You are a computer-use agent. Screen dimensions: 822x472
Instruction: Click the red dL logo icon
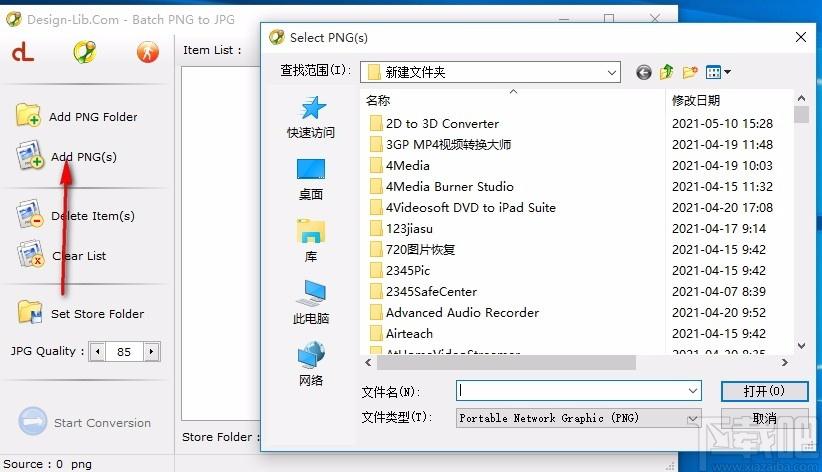pyautogui.click(x=23, y=52)
